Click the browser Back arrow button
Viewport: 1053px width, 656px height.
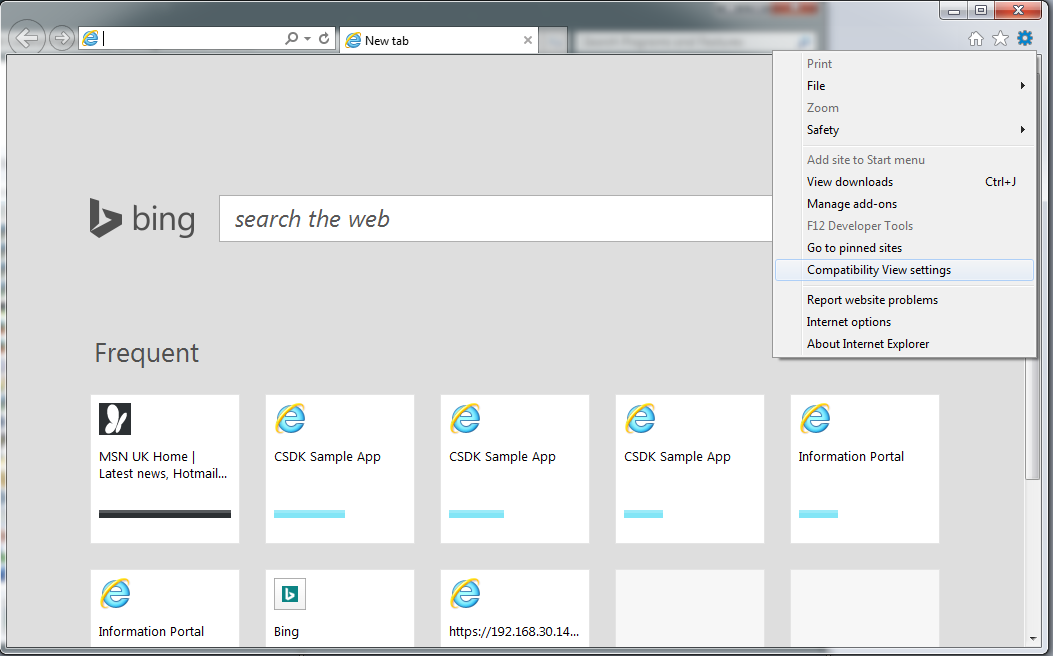pyautogui.click(x=27, y=38)
